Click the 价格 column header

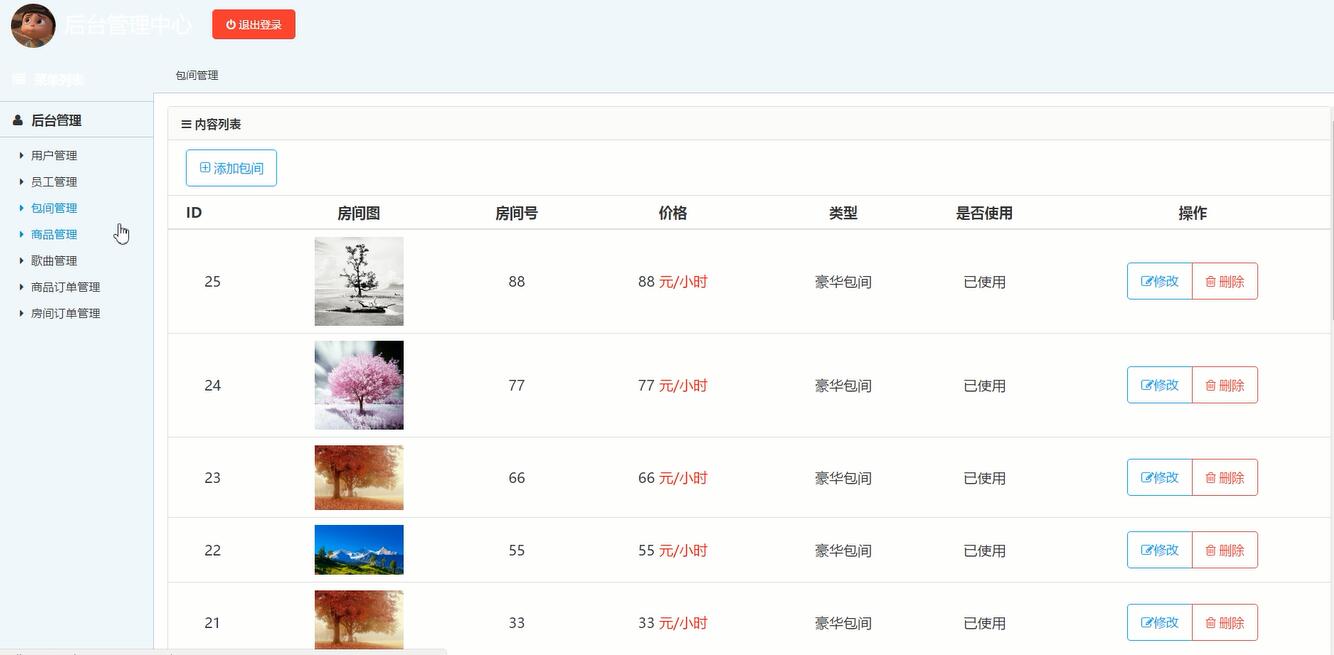(x=673, y=213)
